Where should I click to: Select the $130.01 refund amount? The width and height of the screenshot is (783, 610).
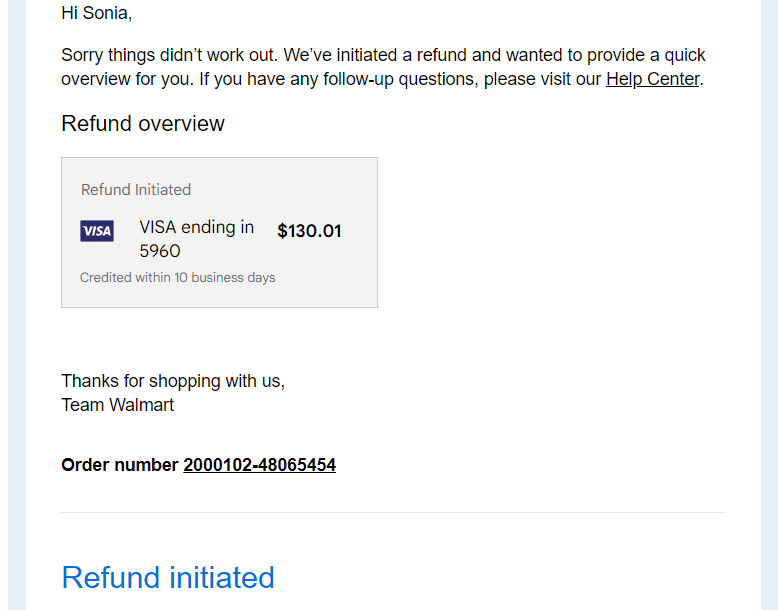tap(309, 231)
